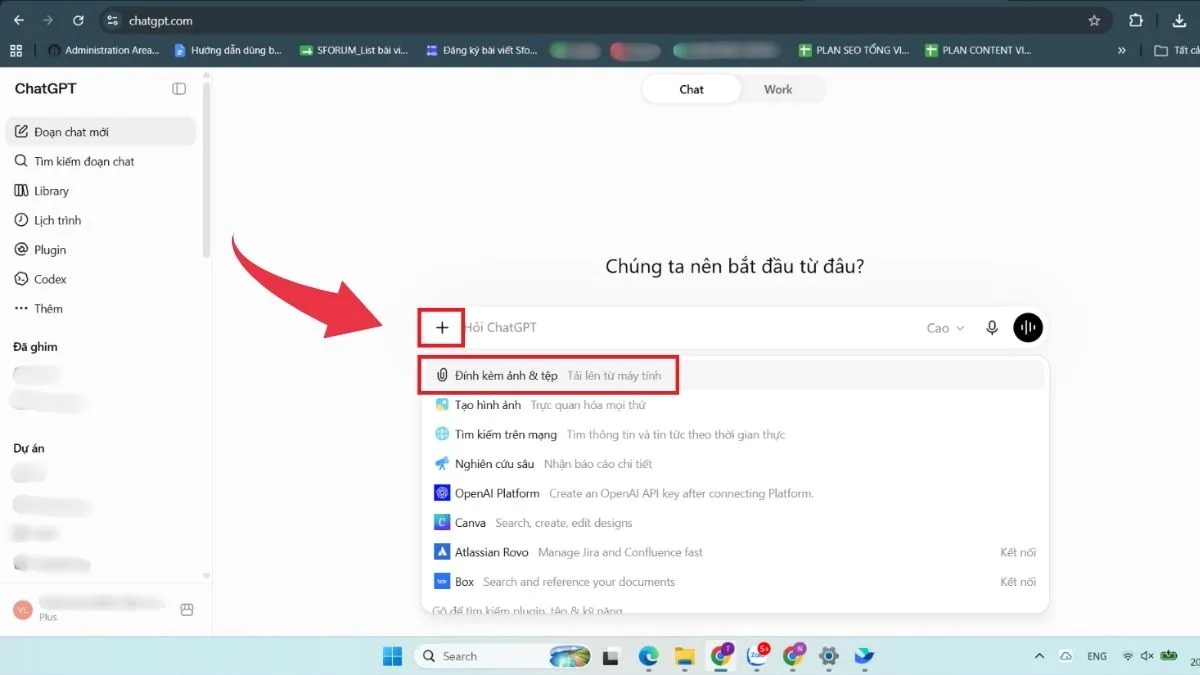This screenshot has height=675, width=1200.
Task: Click the Box logo icon
Action: [x=442, y=581]
